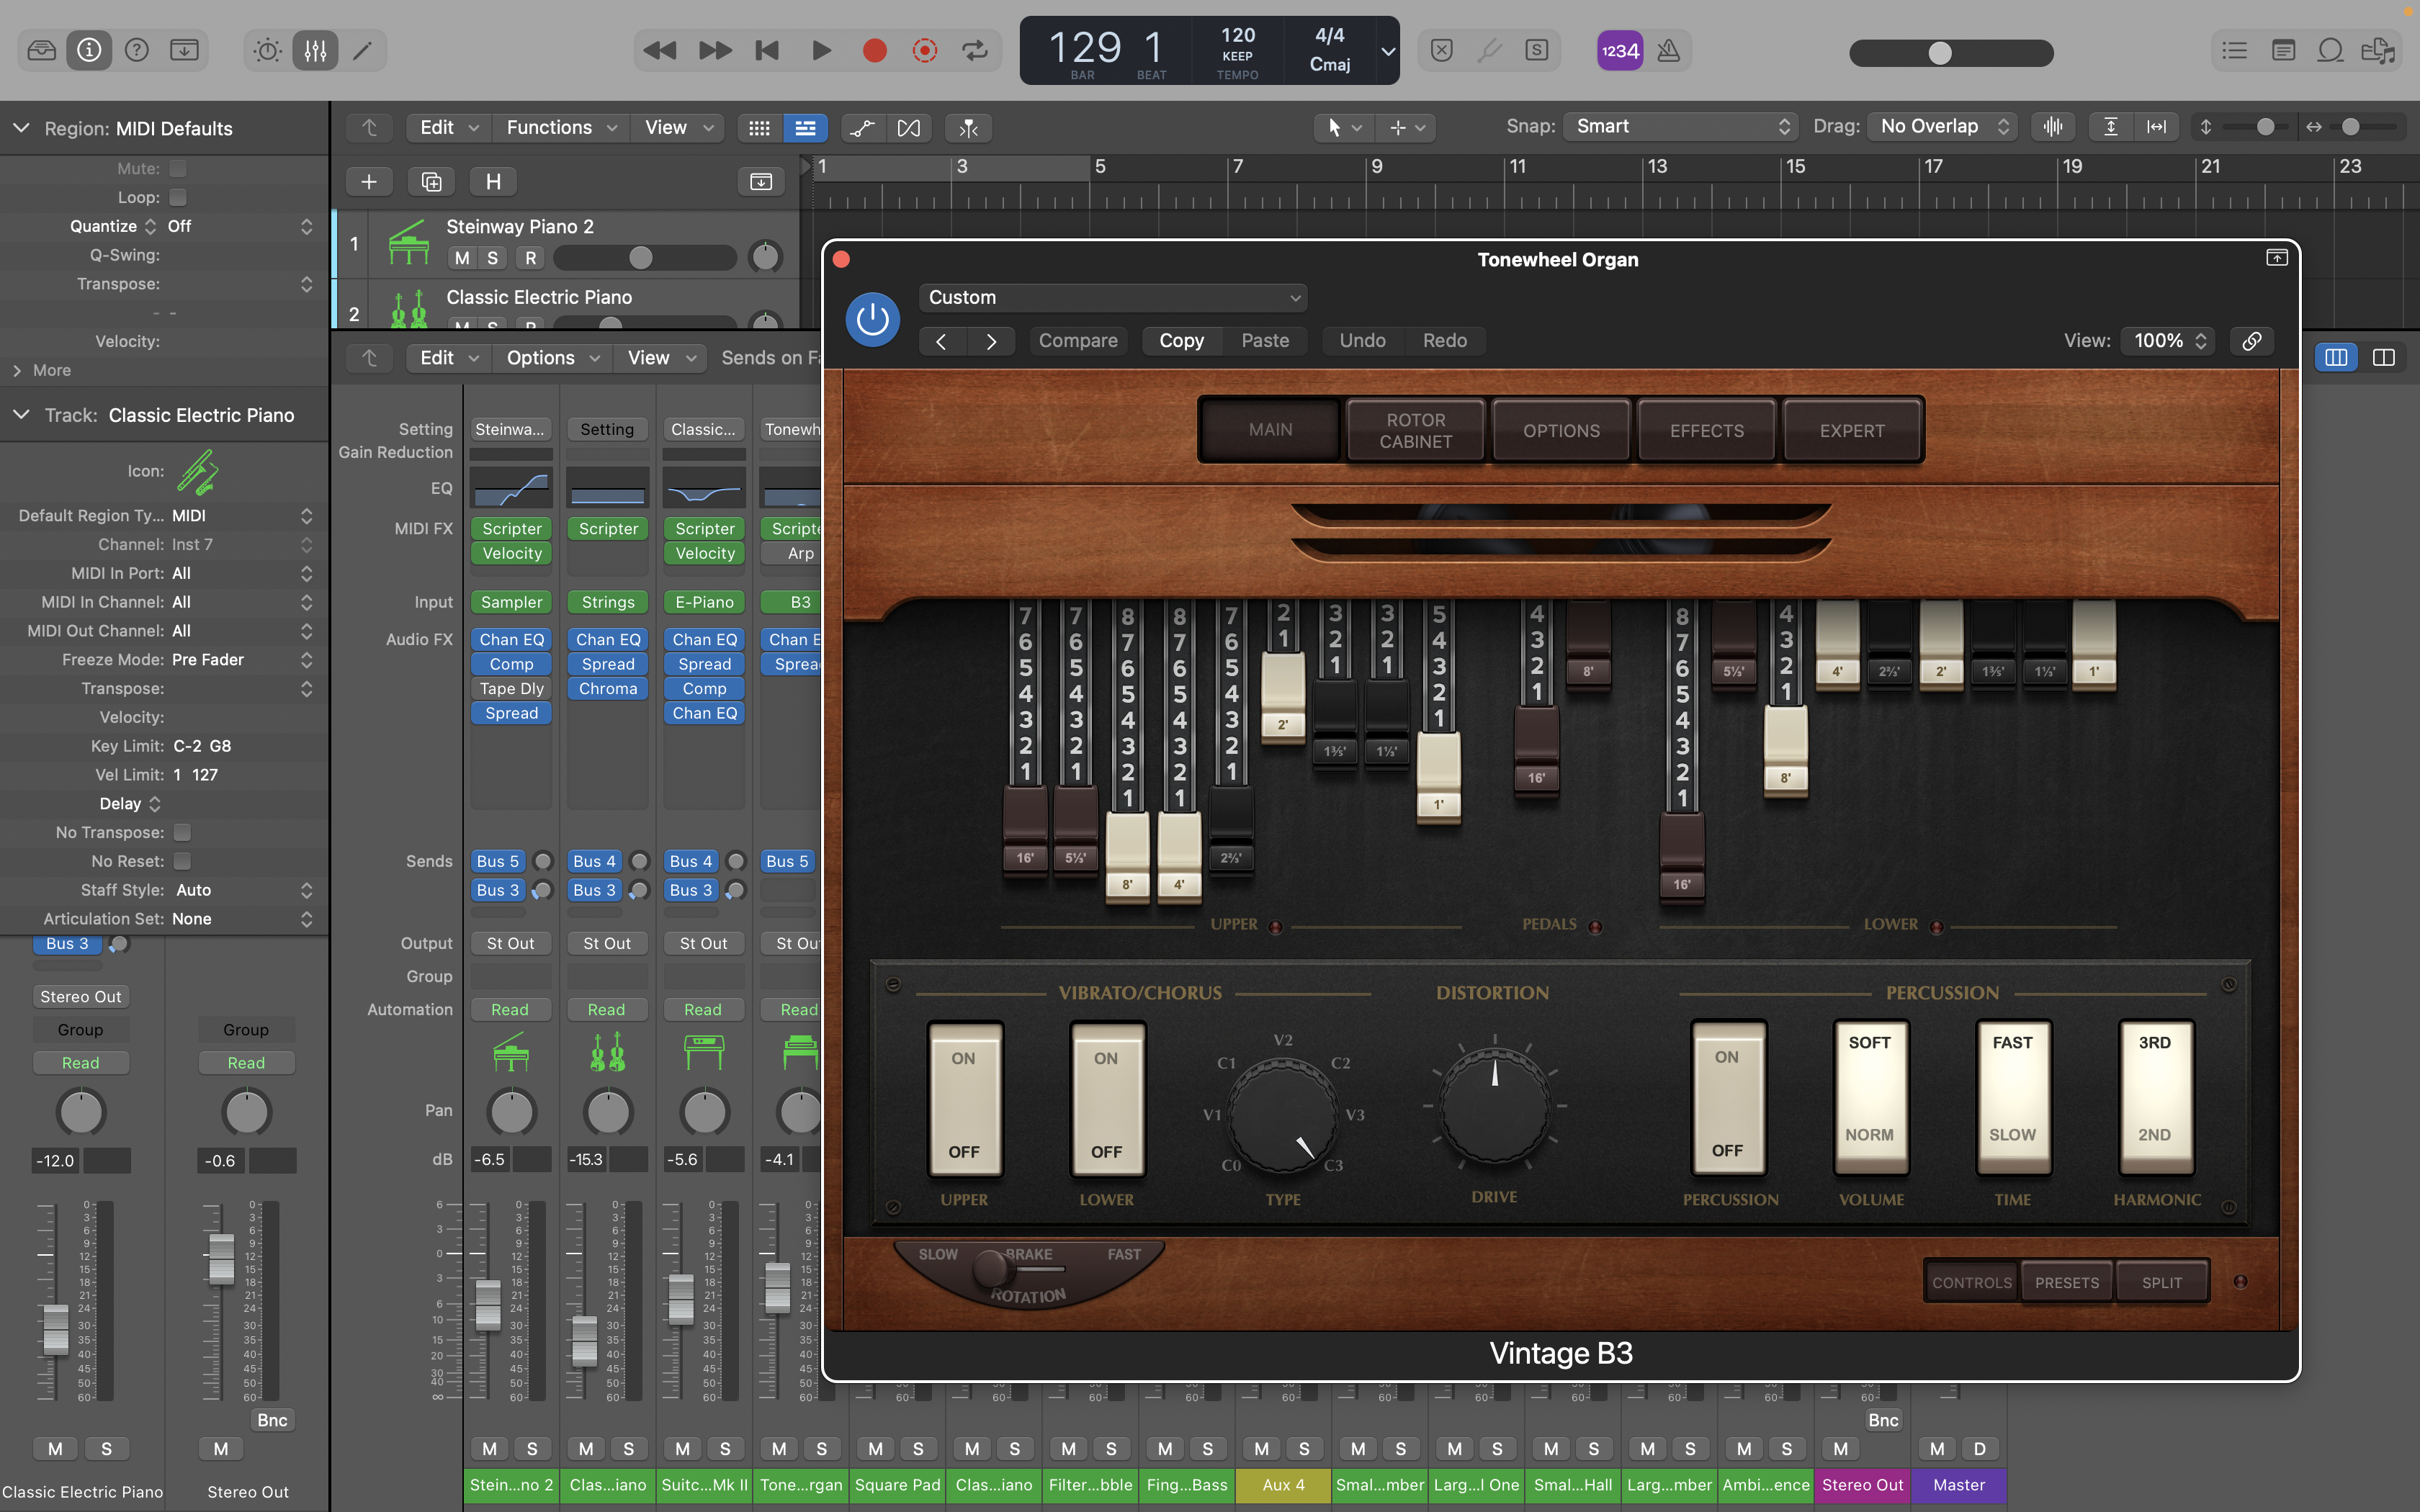Start recording with the red Record button
The width and height of the screenshot is (2420, 1512).
(x=874, y=50)
